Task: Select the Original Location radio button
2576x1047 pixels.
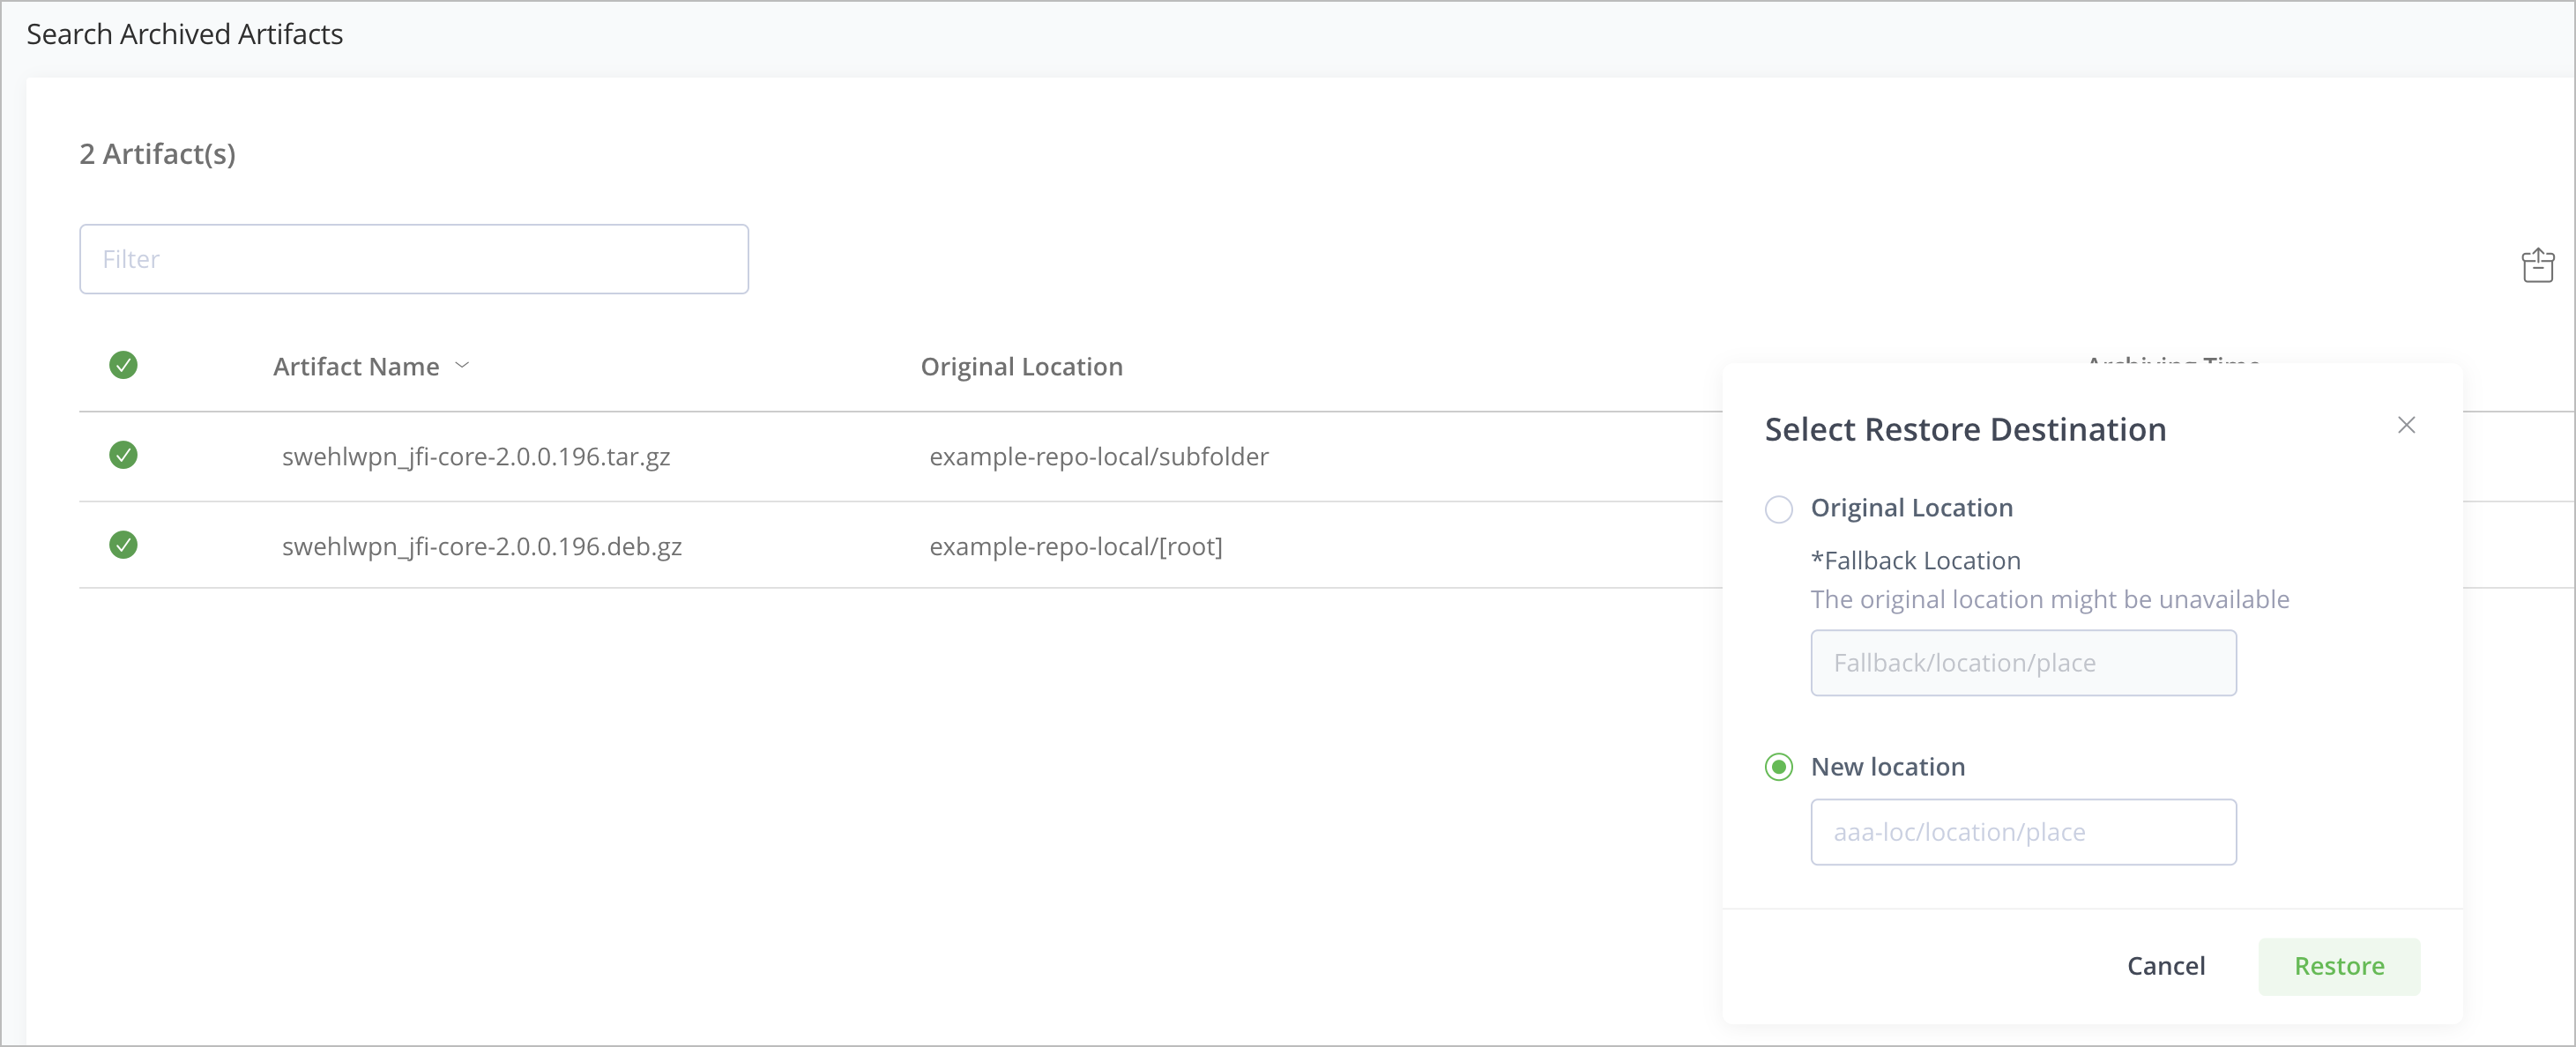Action: coord(1778,509)
